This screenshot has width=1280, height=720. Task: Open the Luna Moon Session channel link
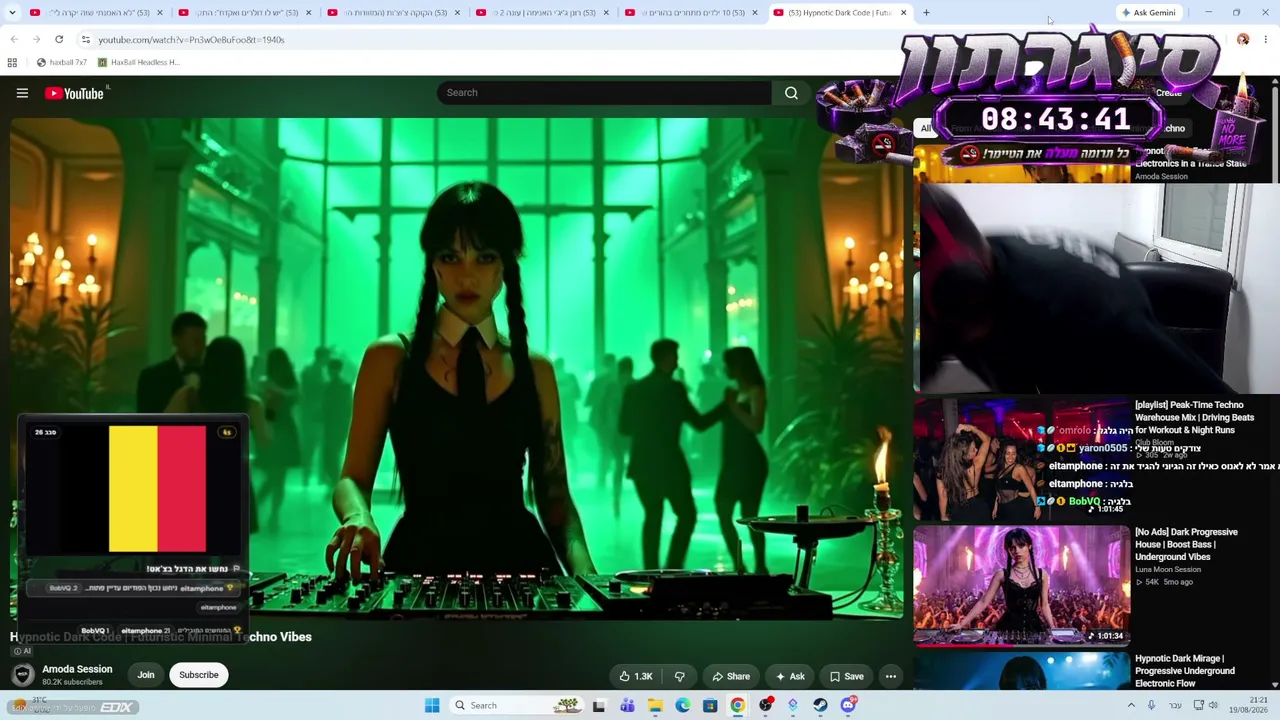(1168, 569)
